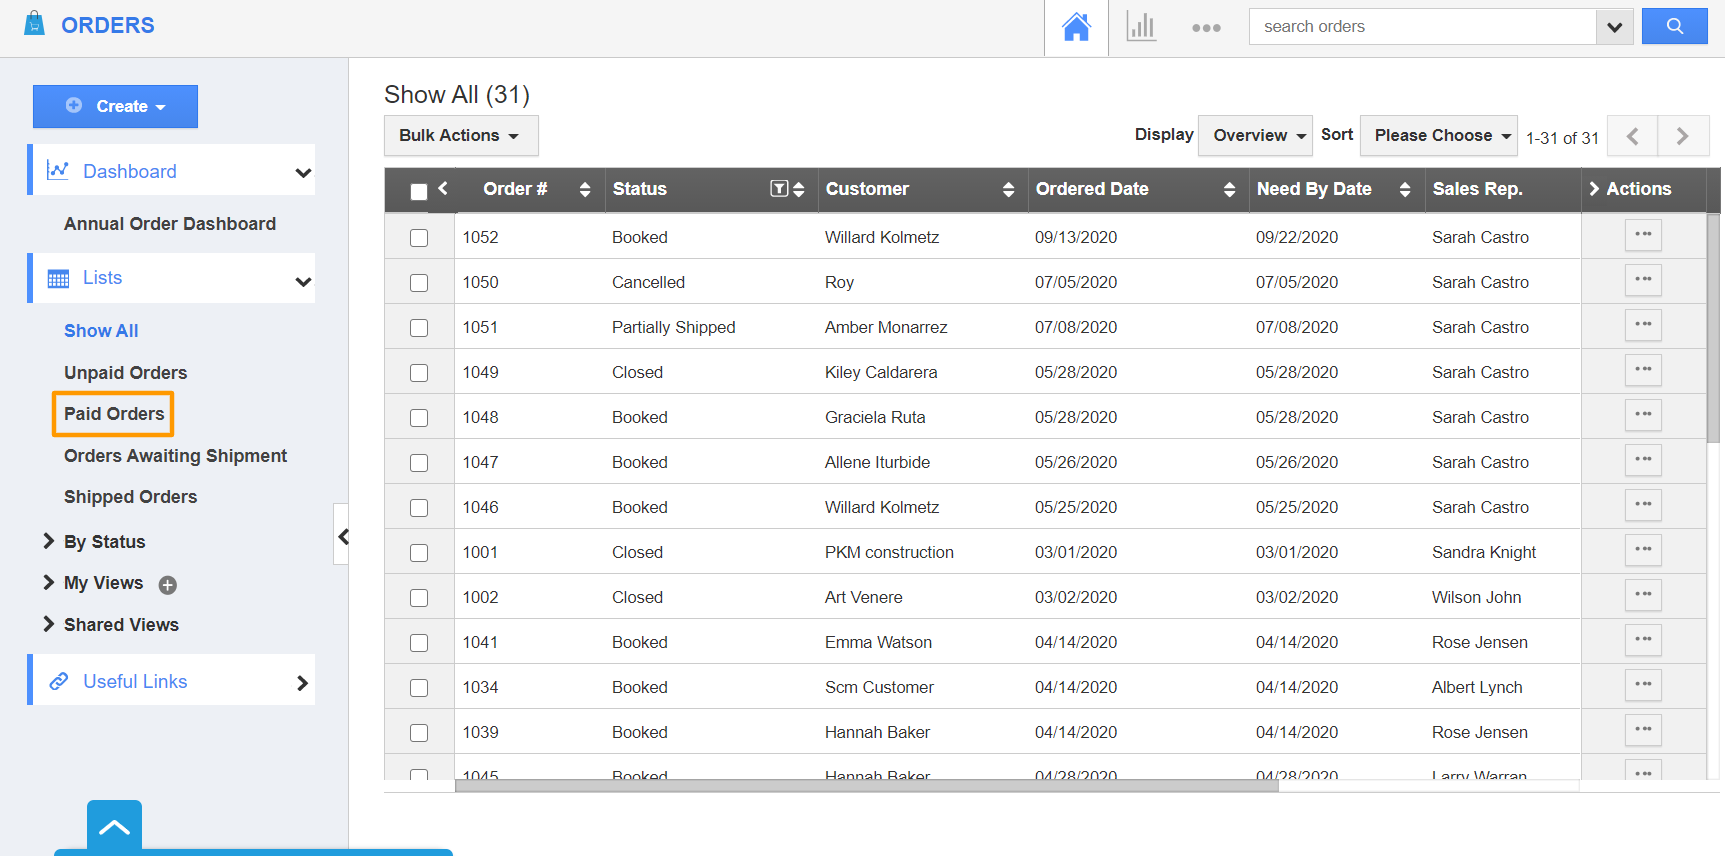Open the Sort Please Choose dropdown
1725x856 pixels.
(x=1439, y=136)
